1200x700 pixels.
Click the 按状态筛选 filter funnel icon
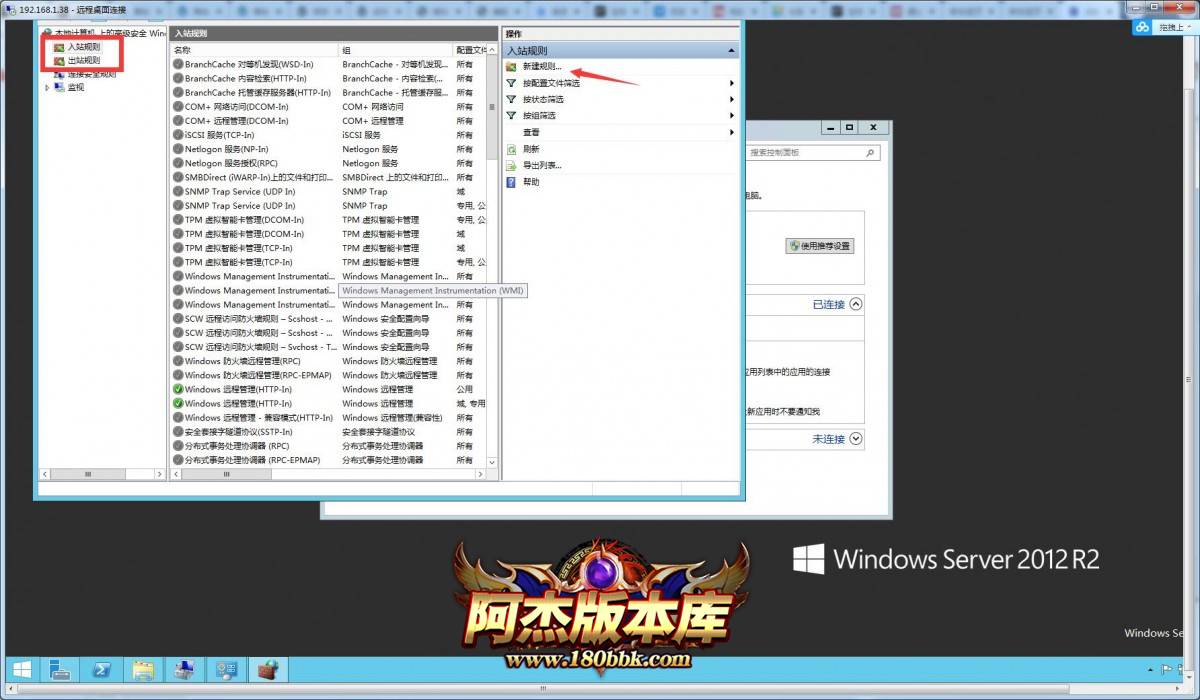pyautogui.click(x=511, y=99)
